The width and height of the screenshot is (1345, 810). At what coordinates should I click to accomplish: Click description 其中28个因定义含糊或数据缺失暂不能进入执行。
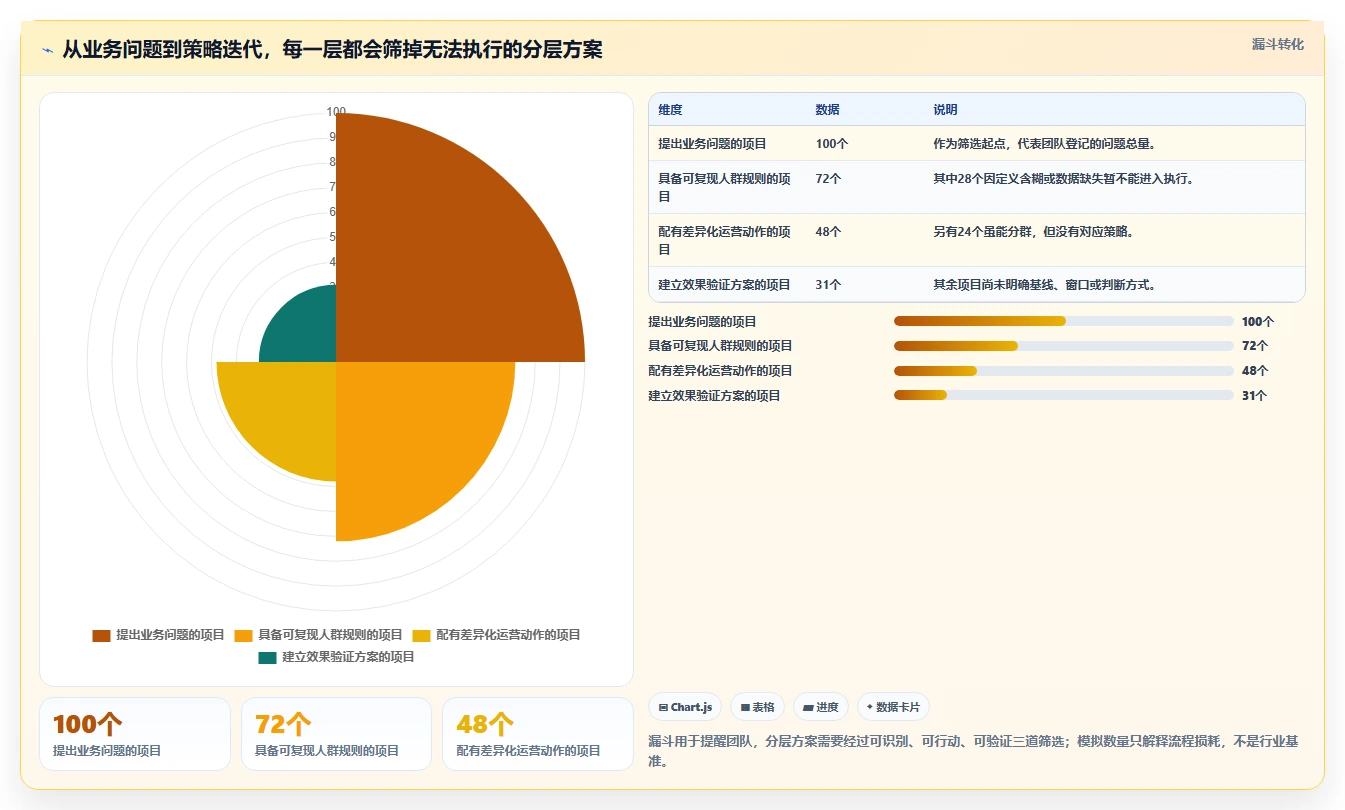[x=1063, y=179]
